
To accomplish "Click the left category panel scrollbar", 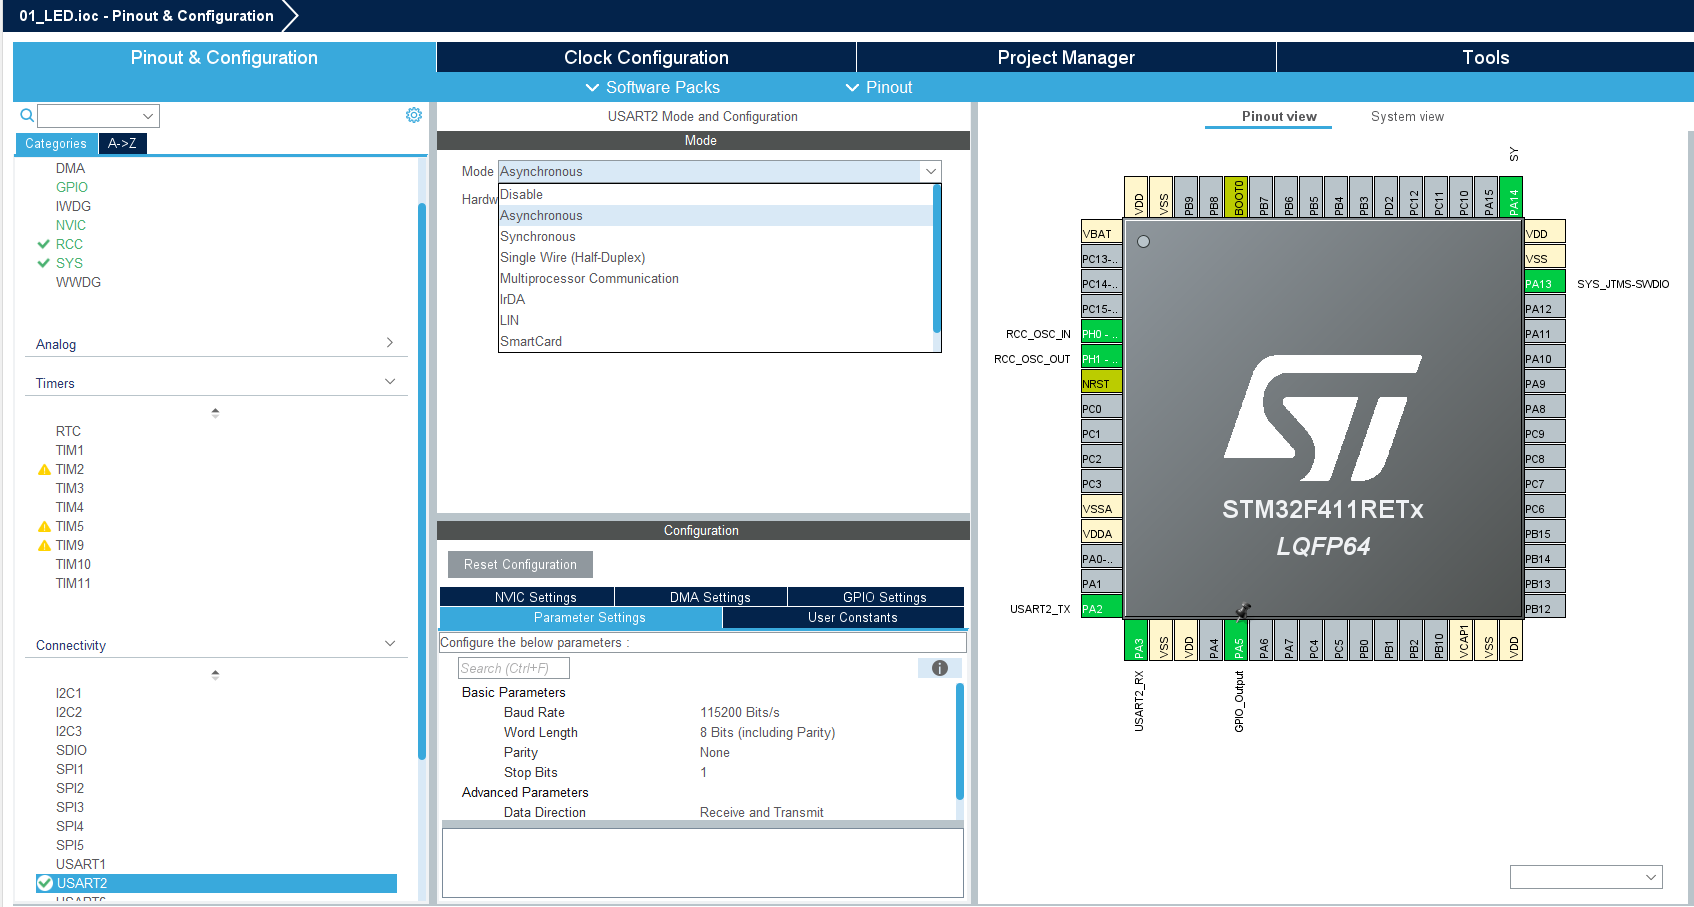I will (x=422, y=480).
